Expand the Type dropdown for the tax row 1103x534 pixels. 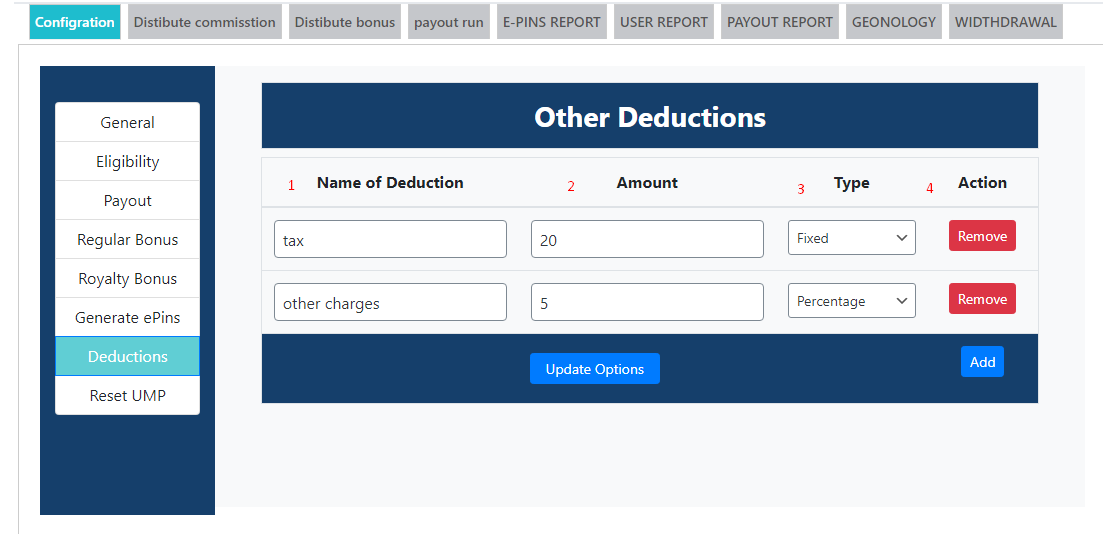coord(851,238)
